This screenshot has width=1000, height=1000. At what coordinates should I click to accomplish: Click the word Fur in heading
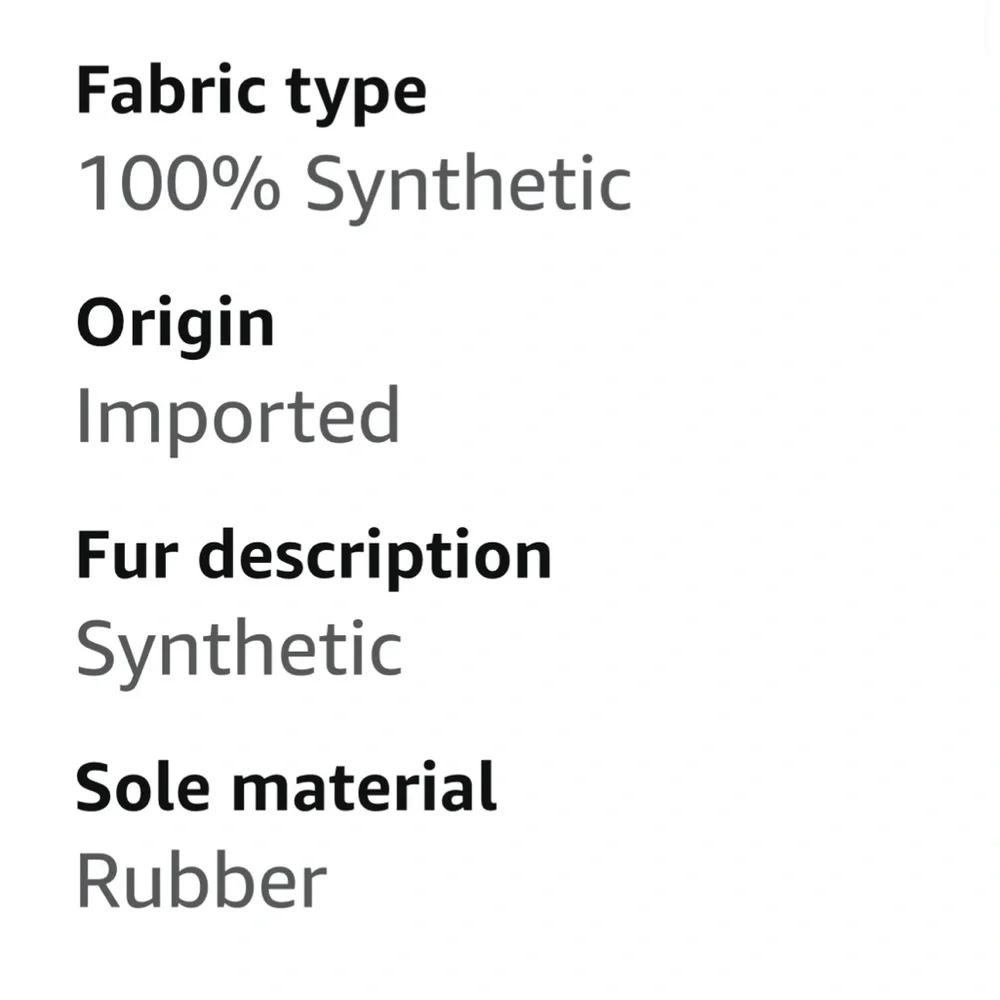[x=116, y=555]
